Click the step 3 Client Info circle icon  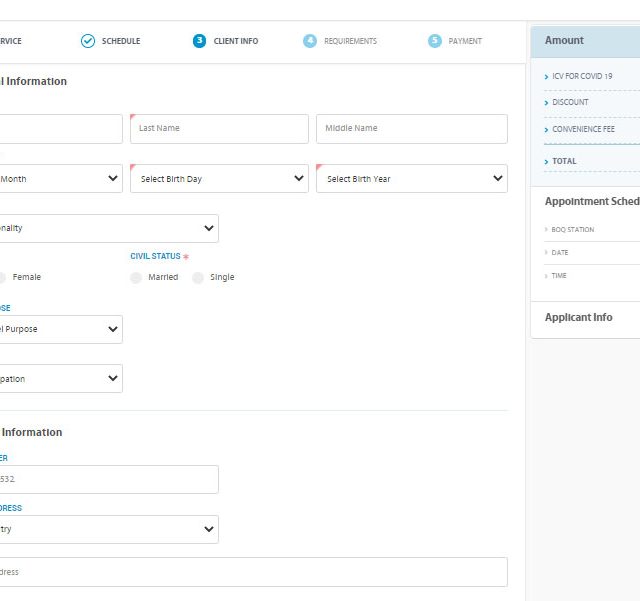pyautogui.click(x=200, y=41)
